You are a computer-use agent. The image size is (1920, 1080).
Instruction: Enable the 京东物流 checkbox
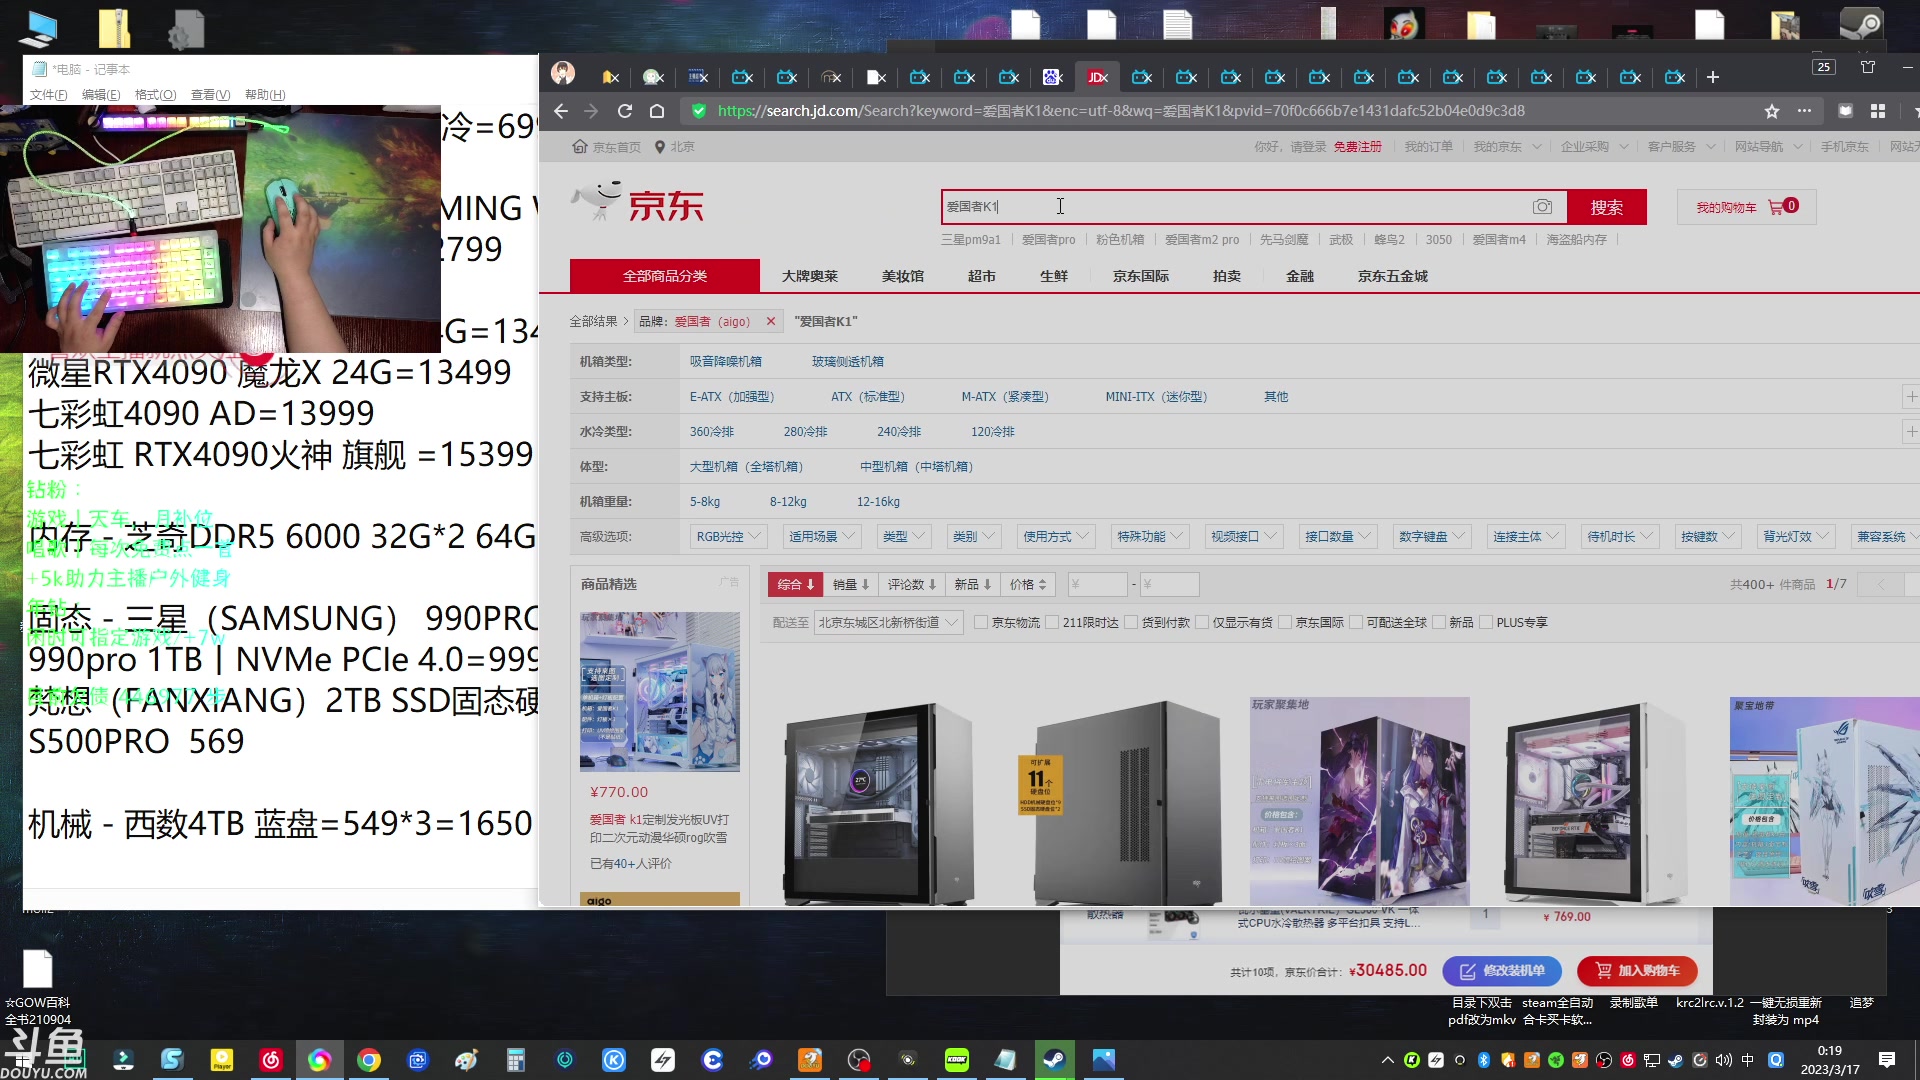click(x=981, y=622)
